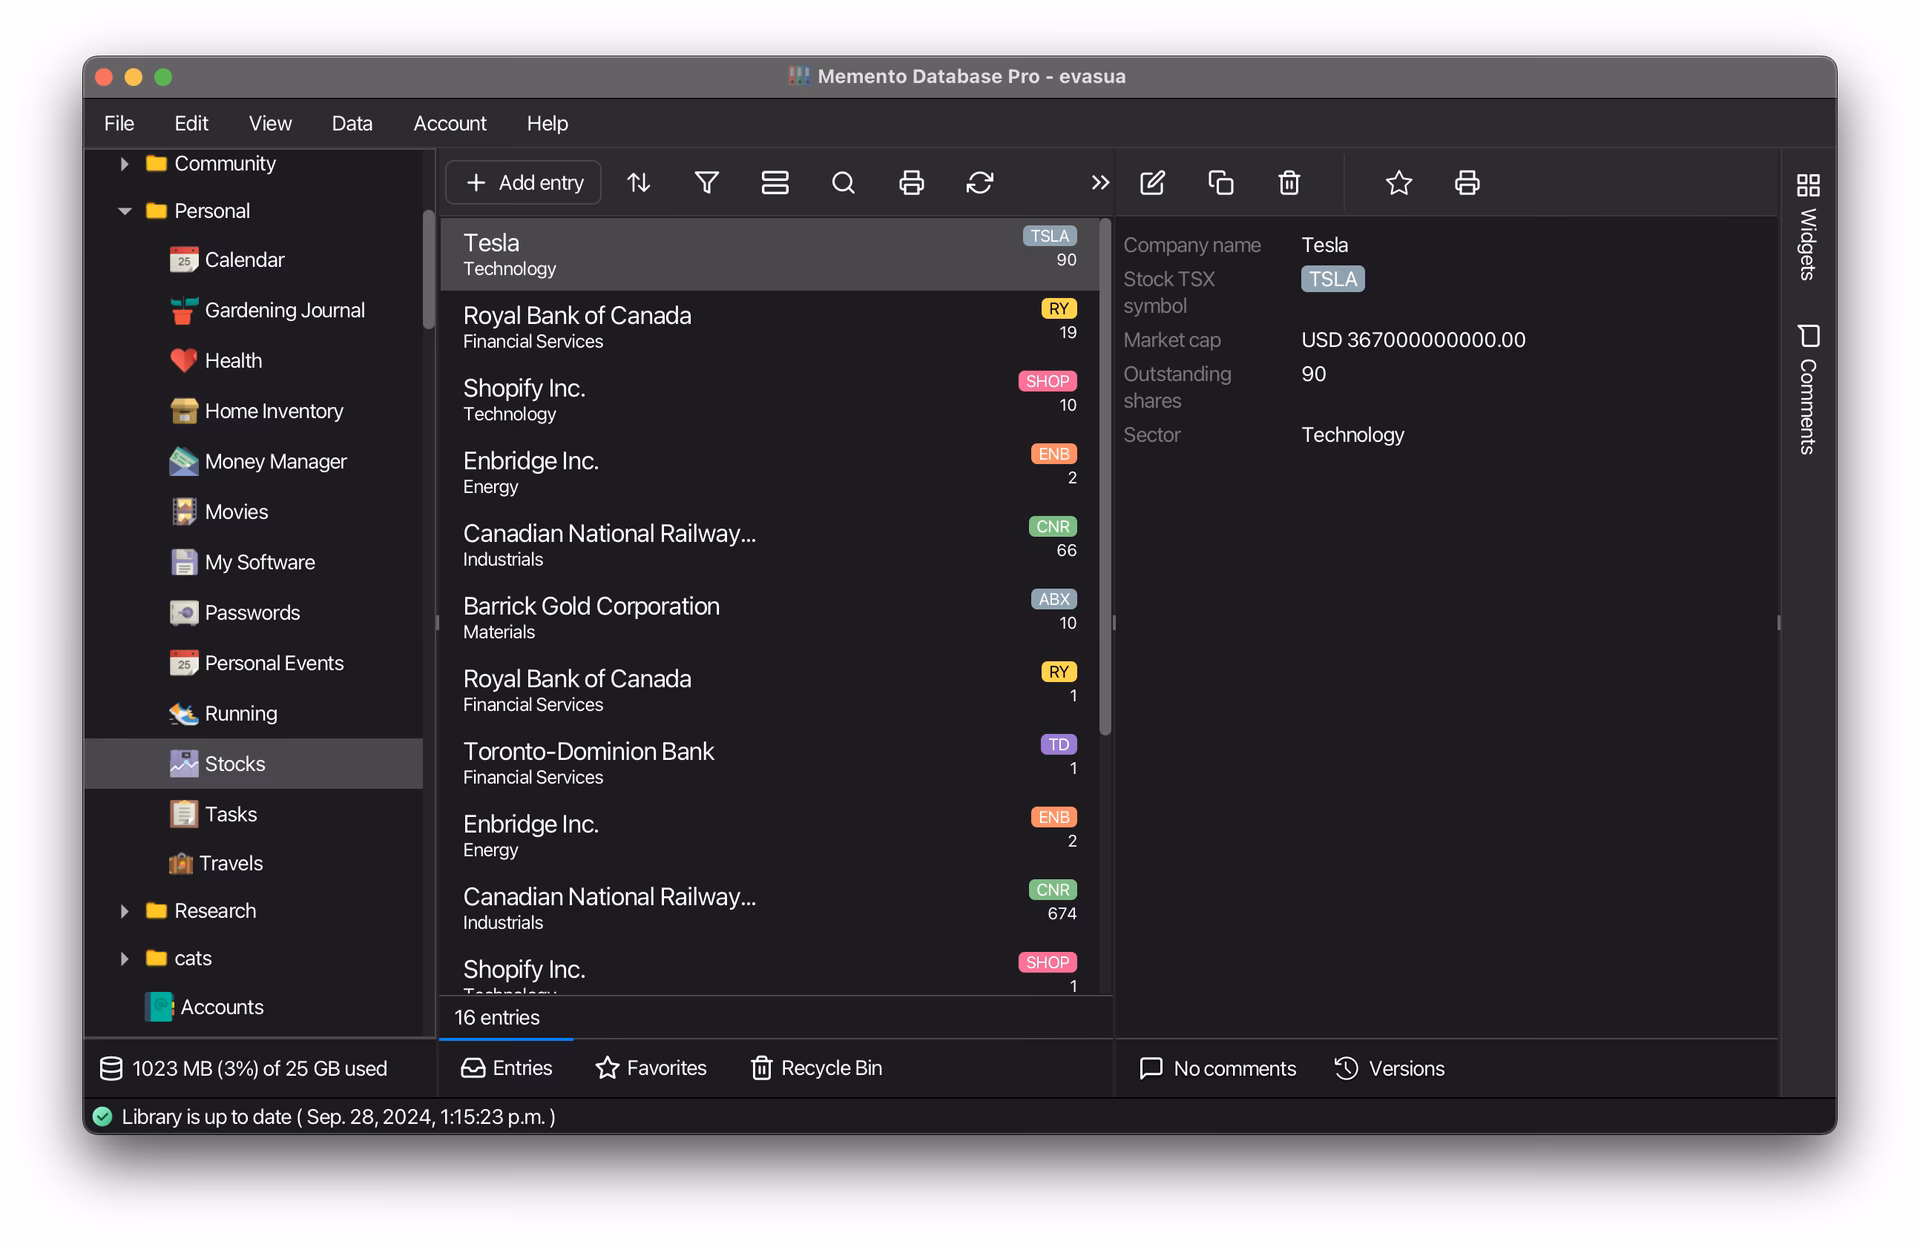Open the Travels library
The height and width of the screenshot is (1244, 1920).
tap(216, 863)
